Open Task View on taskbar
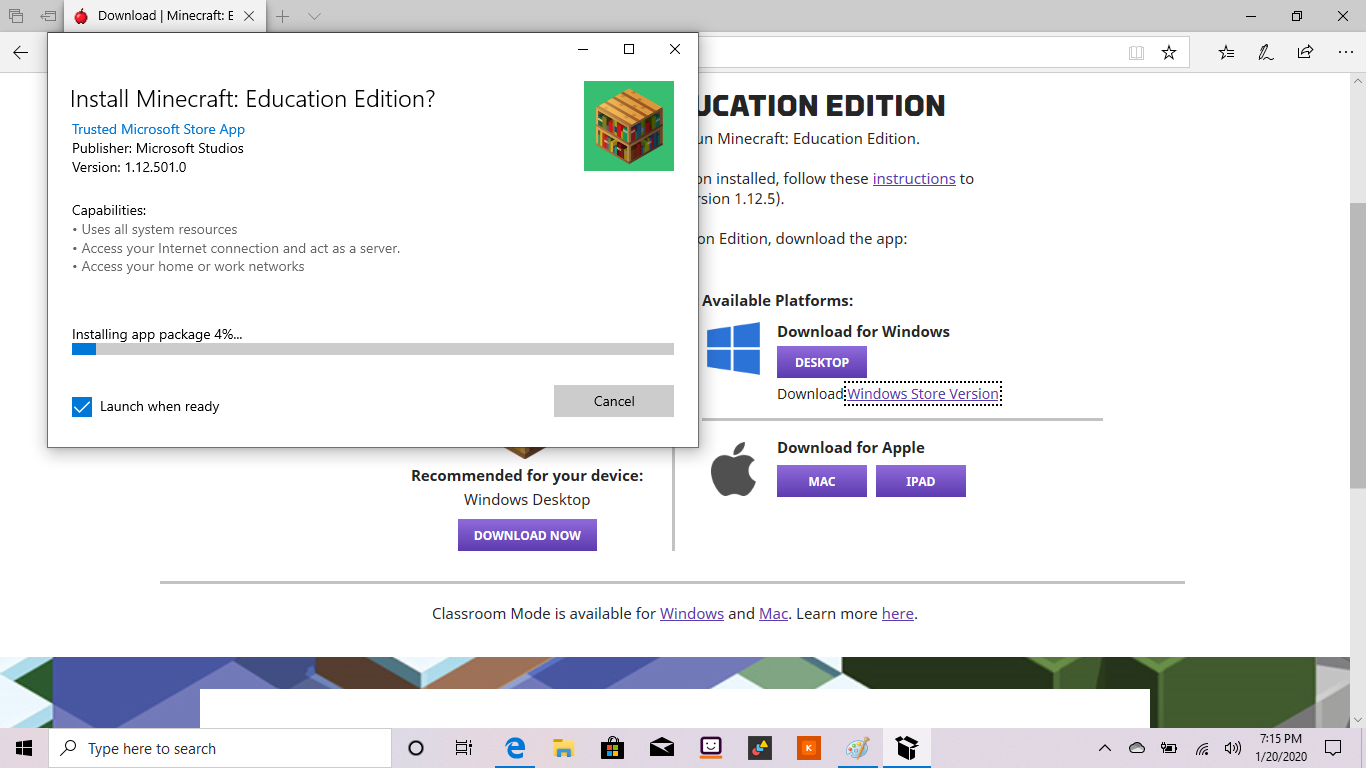1366x768 pixels. pos(464,748)
